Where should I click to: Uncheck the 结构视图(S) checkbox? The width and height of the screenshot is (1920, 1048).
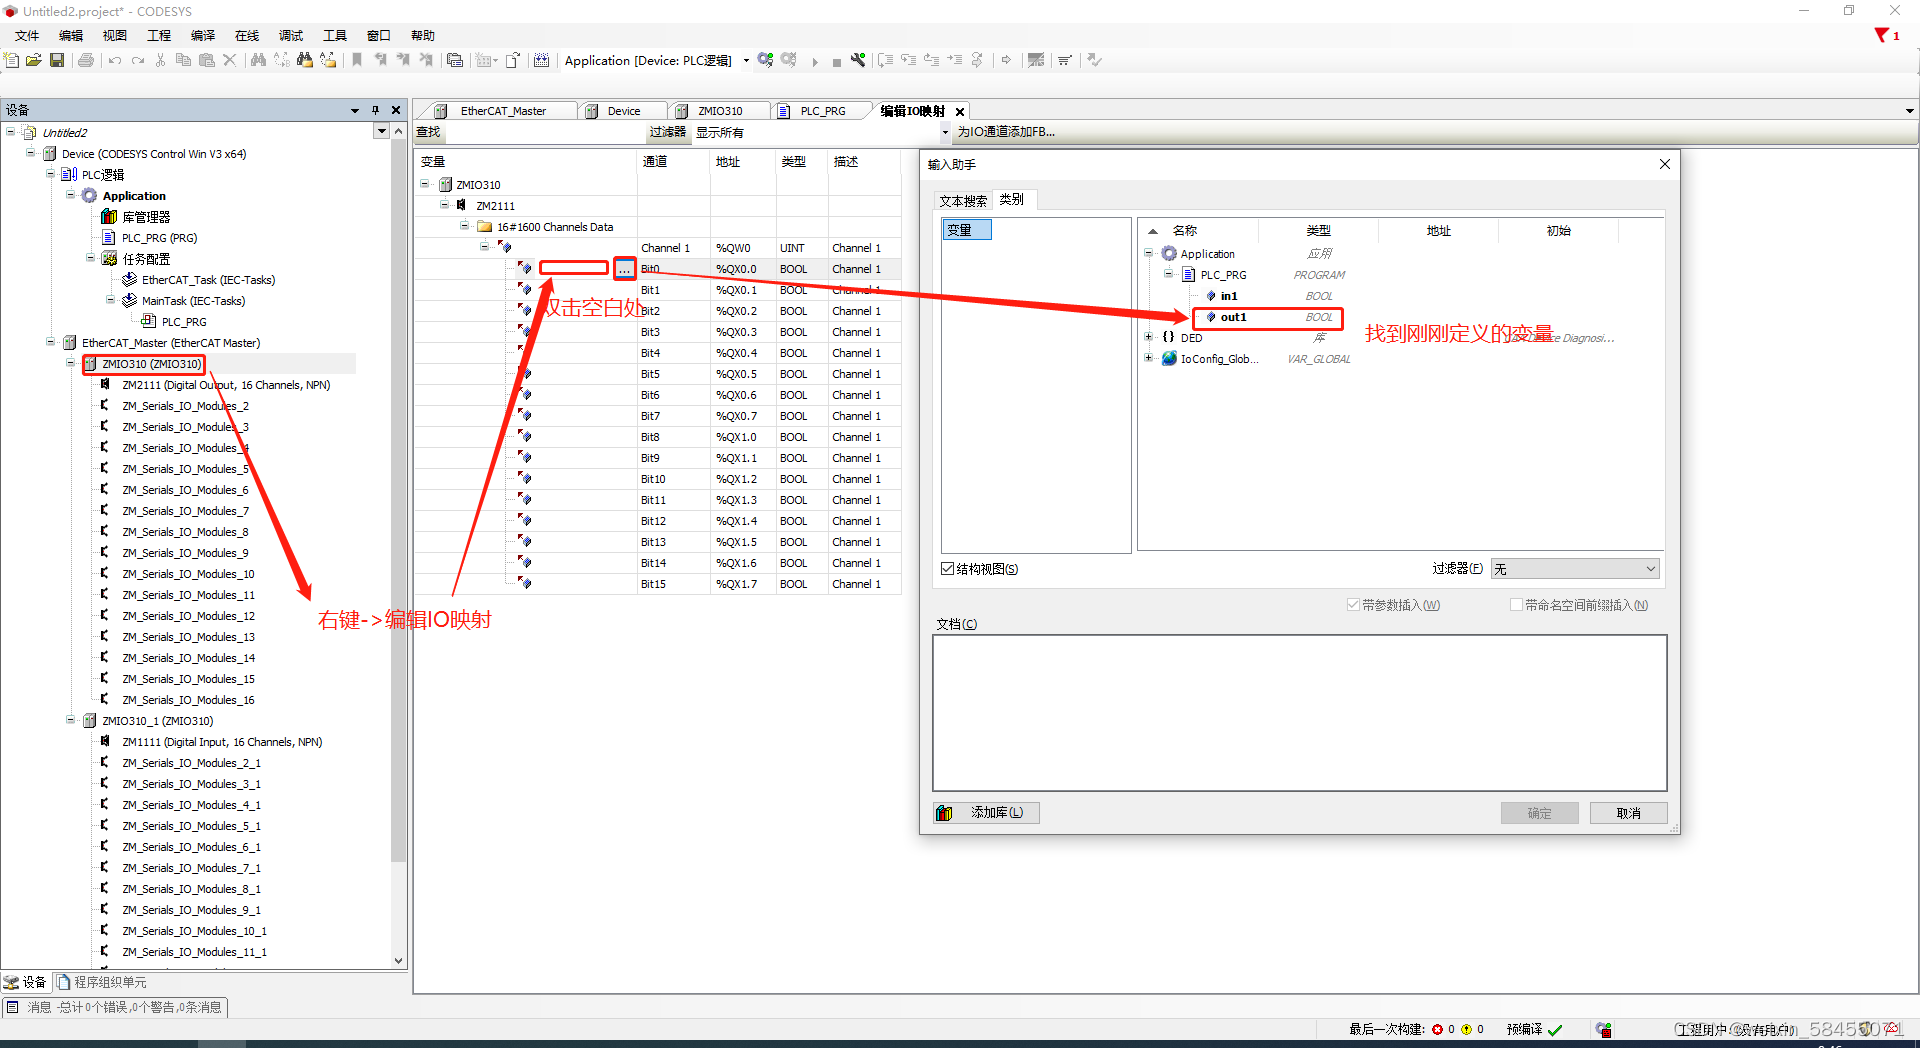pos(947,568)
